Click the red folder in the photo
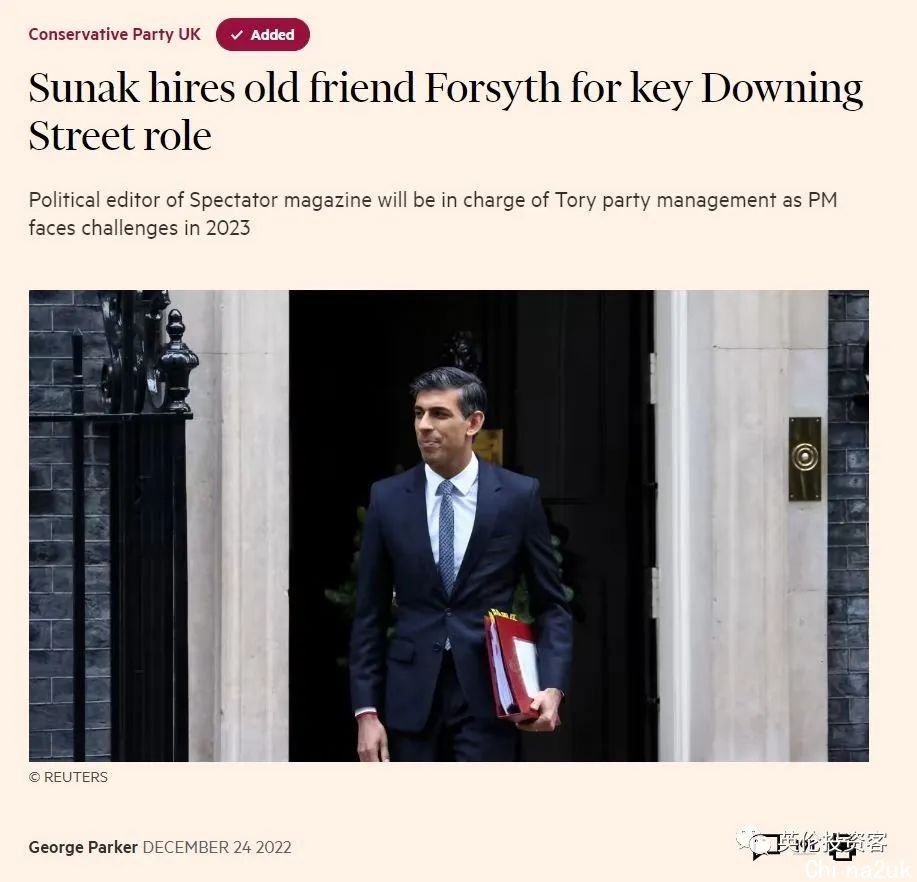This screenshot has width=917, height=882. coord(512,666)
